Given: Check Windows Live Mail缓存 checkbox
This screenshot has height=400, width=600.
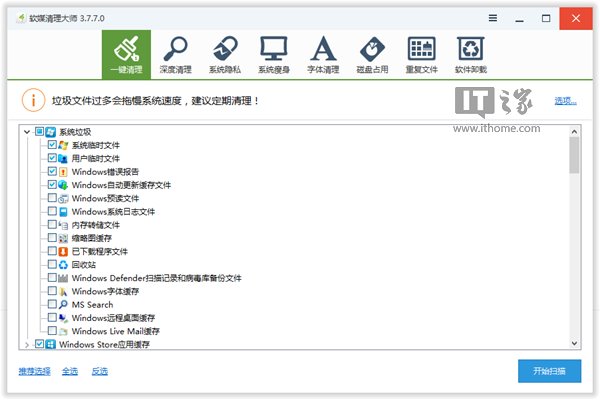Looking at the screenshot, I should (x=52, y=331).
